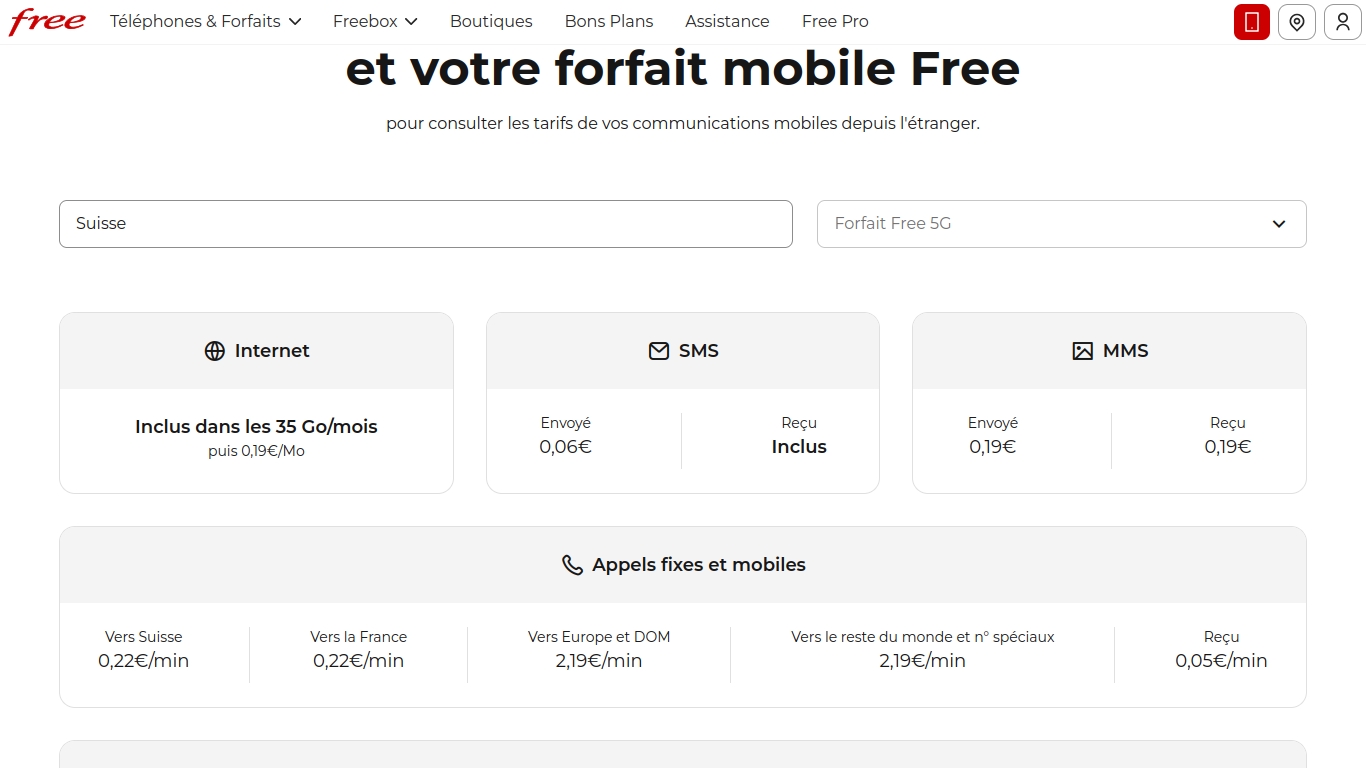This screenshot has height=768, width=1366.
Task: Navigate to Free Pro
Action: (x=835, y=21)
